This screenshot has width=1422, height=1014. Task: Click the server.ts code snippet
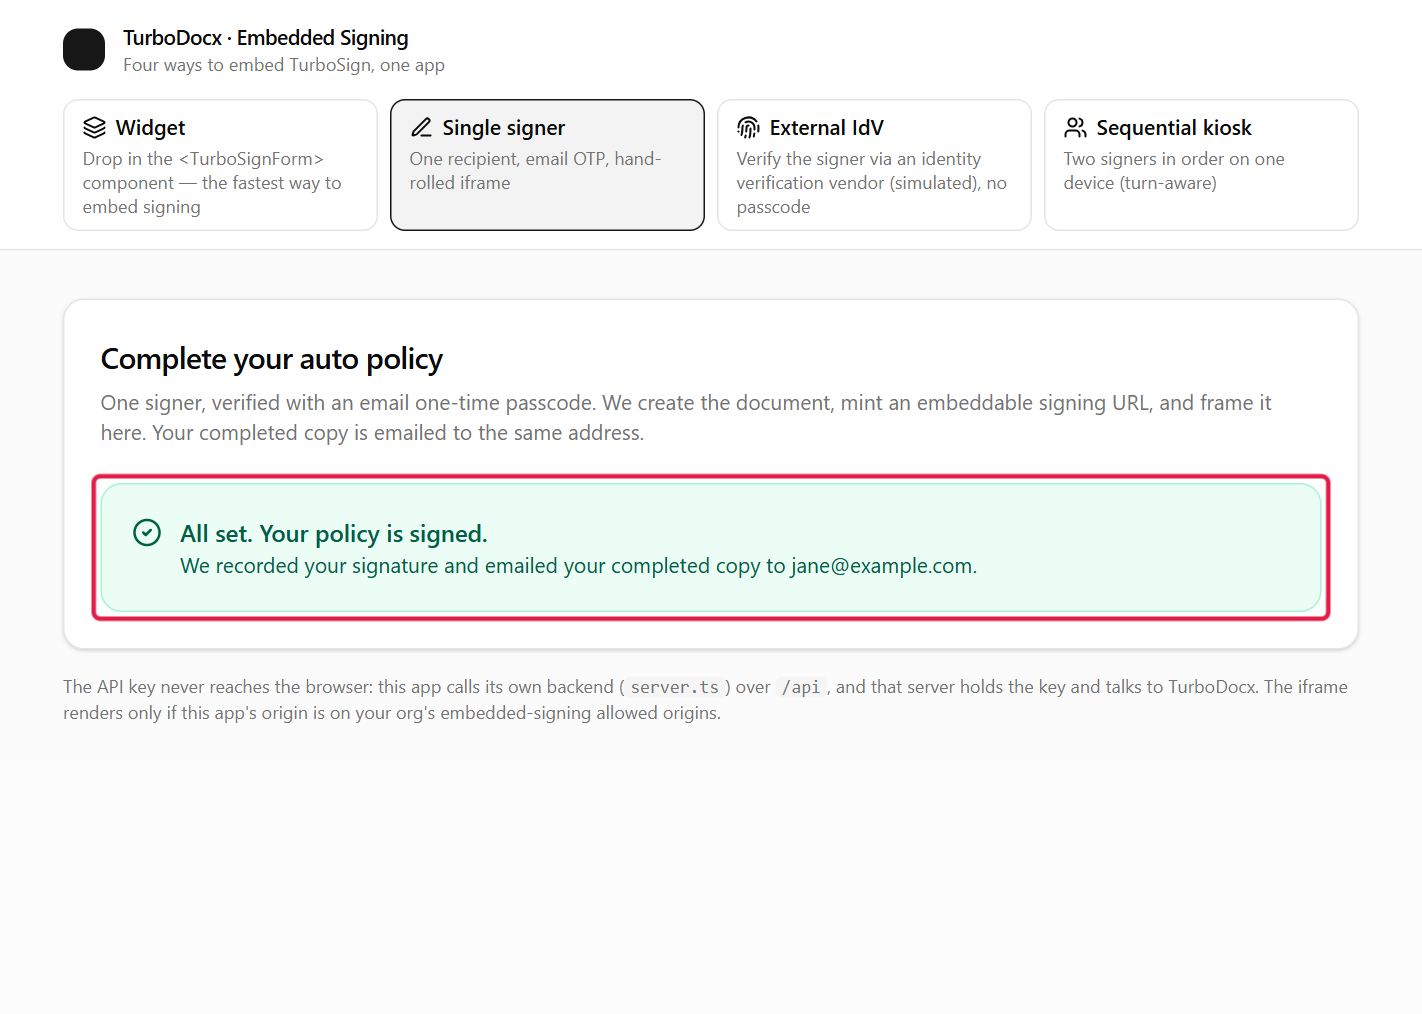click(x=675, y=687)
